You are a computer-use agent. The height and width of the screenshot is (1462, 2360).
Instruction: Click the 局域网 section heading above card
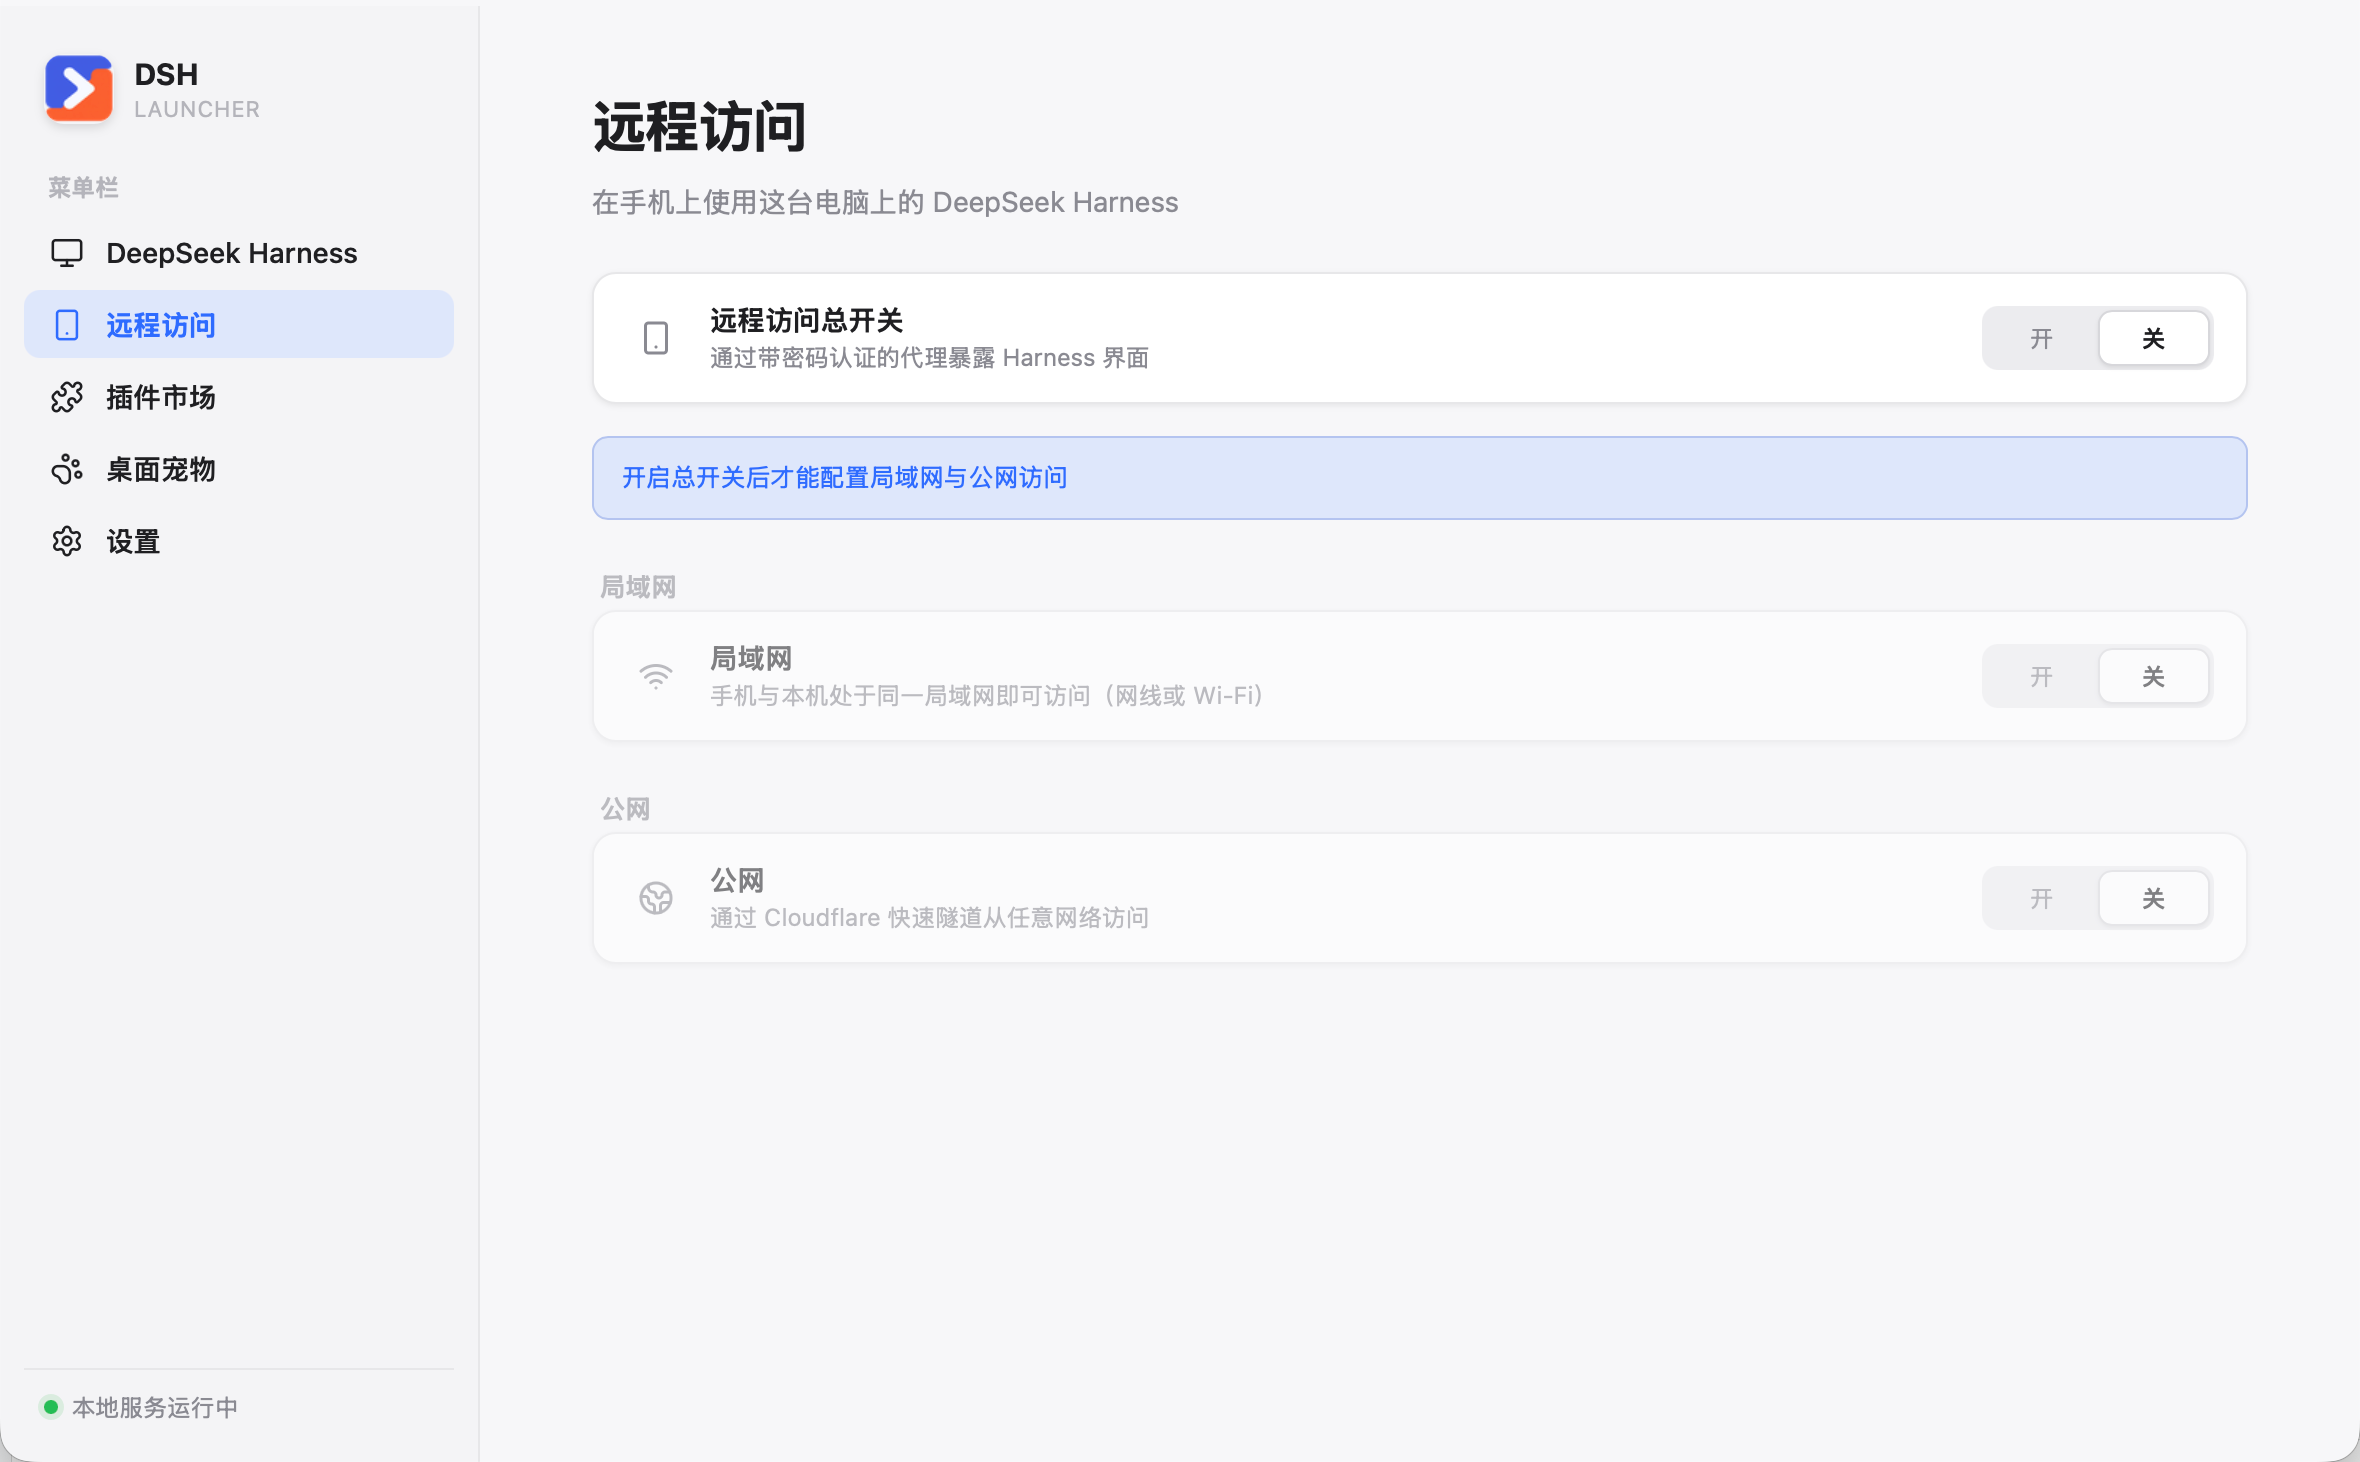[x=638, y=587]
